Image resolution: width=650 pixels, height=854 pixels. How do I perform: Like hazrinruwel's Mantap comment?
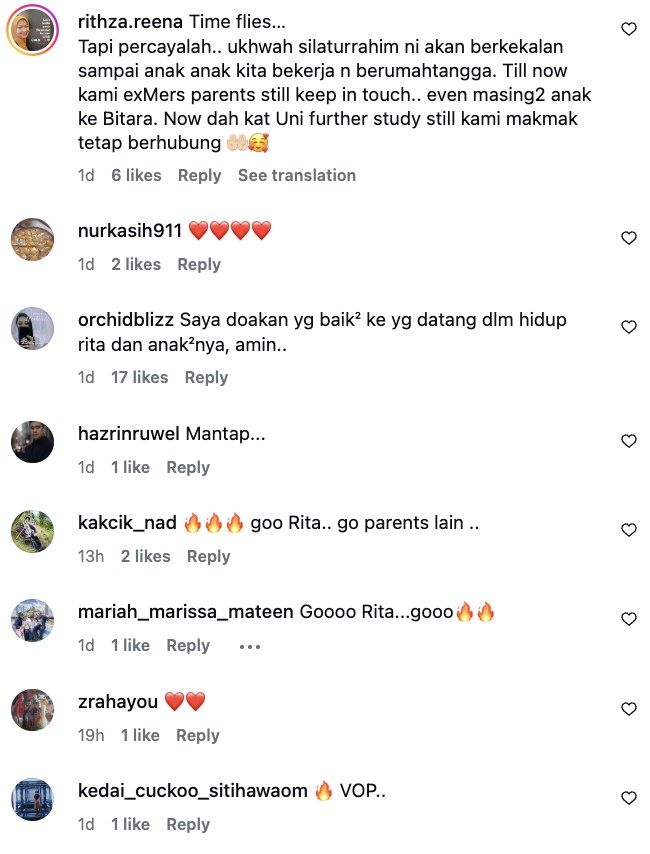(629, 441)
